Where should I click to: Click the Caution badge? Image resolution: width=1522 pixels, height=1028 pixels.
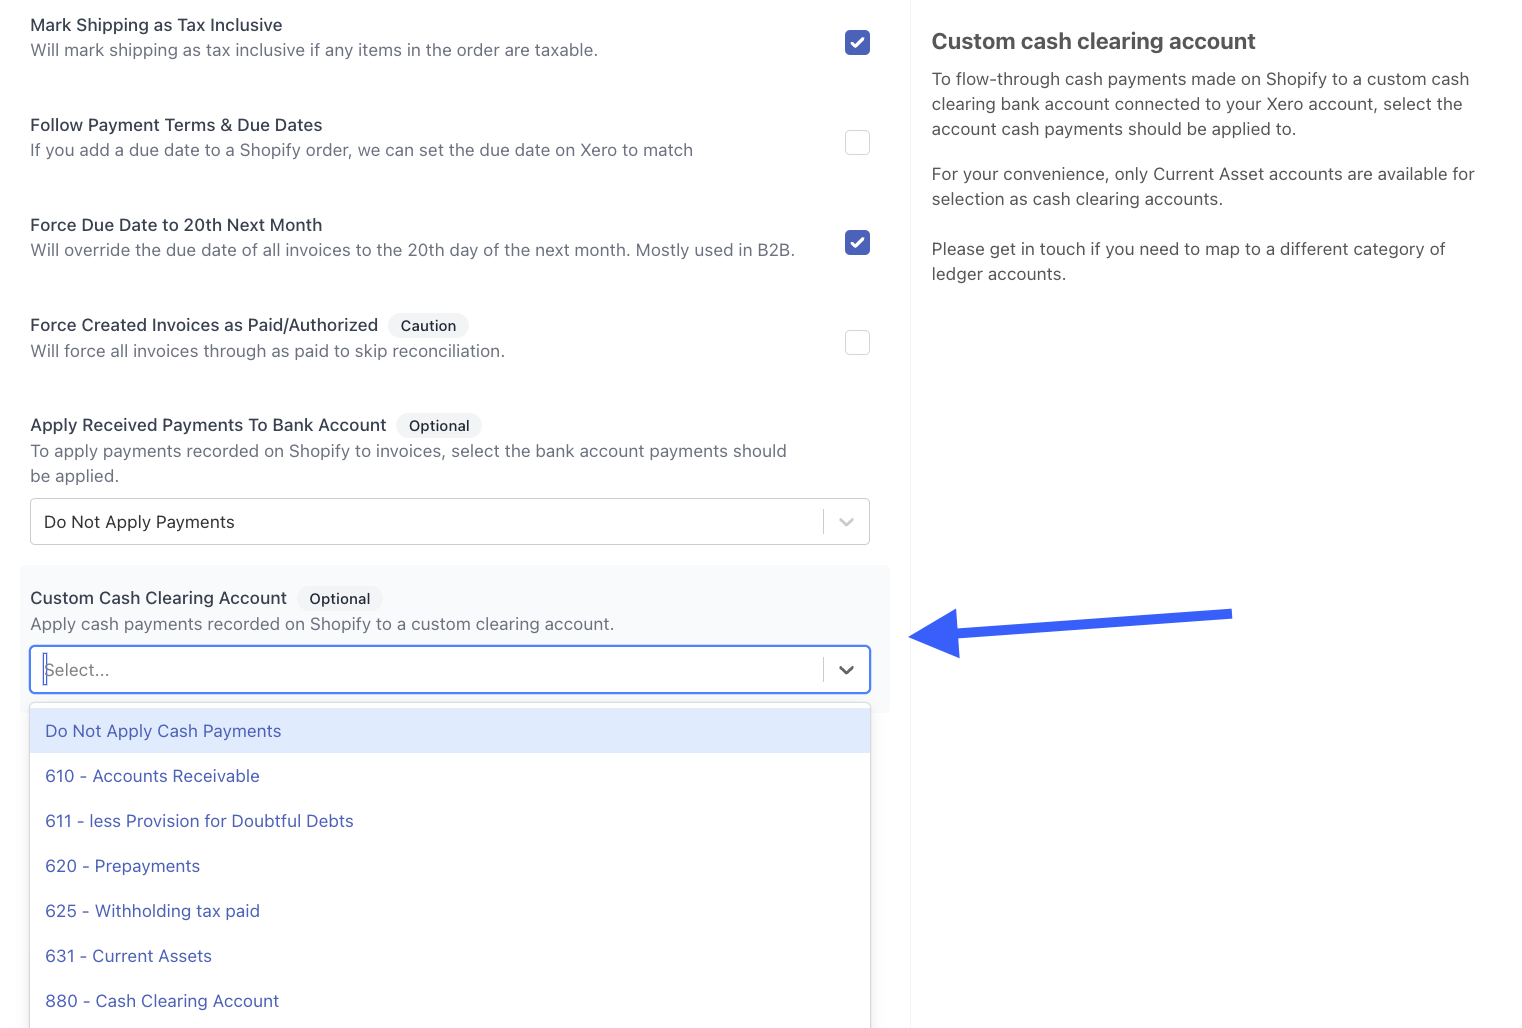pos(428,325)
